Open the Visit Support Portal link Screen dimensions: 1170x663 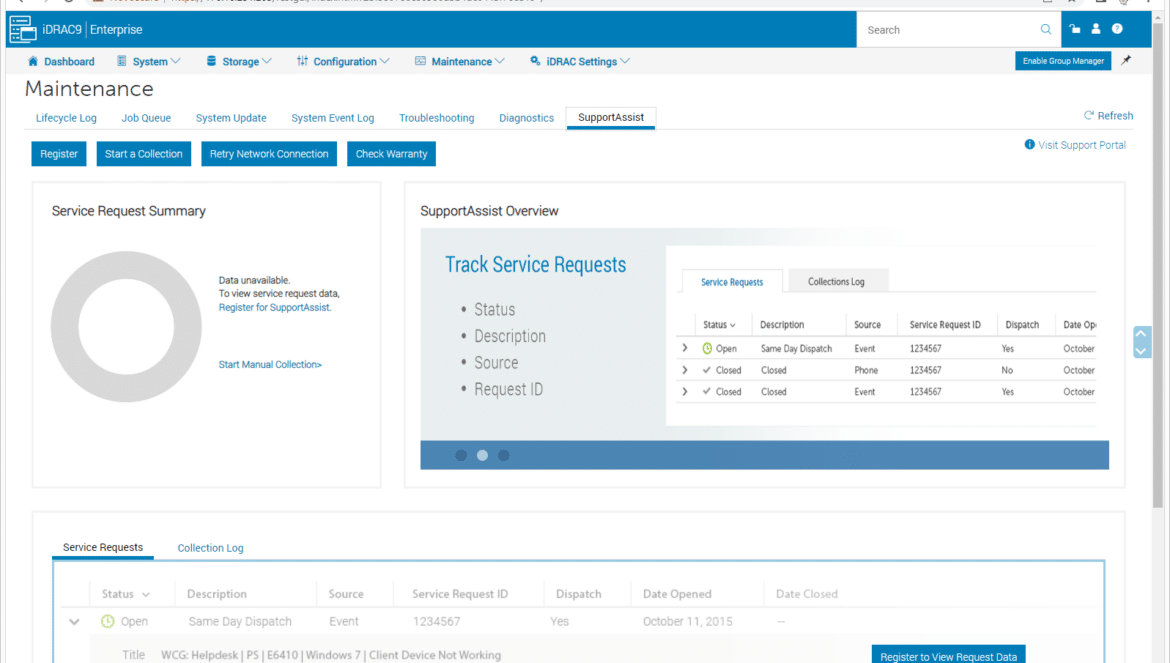coord(1082,145)
